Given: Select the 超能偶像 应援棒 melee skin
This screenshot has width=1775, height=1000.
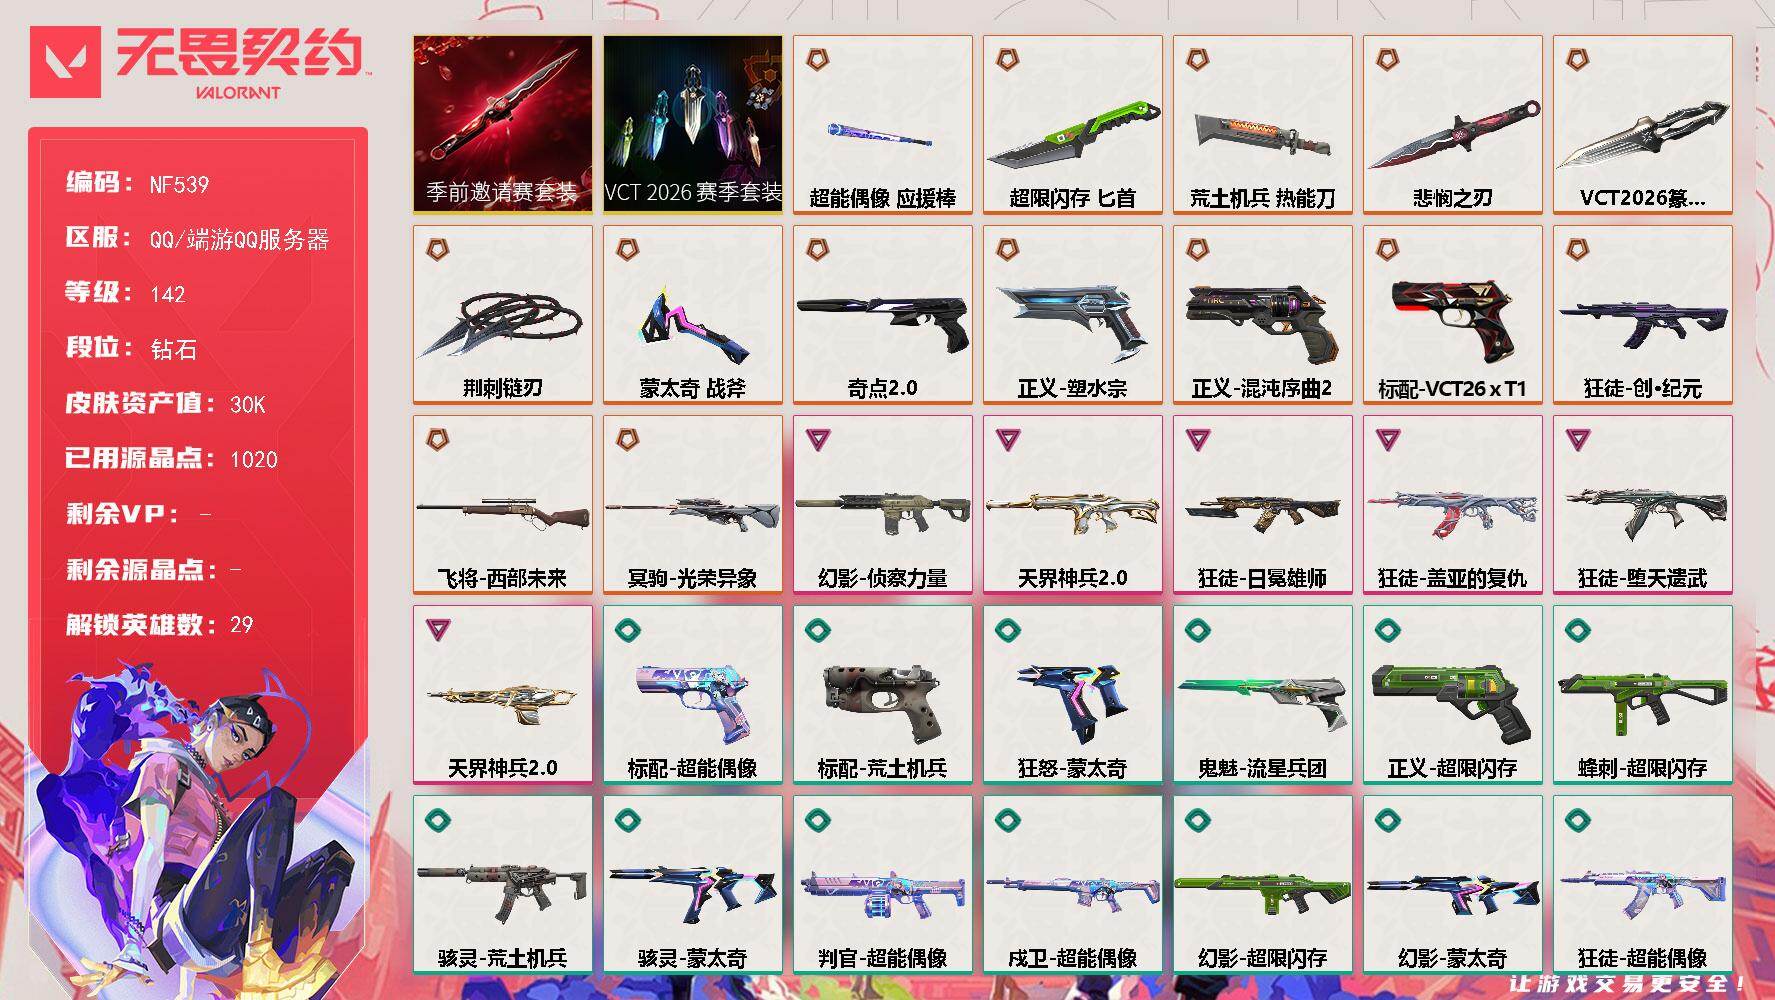Looking at the screenshot, I should click(882, 124).
